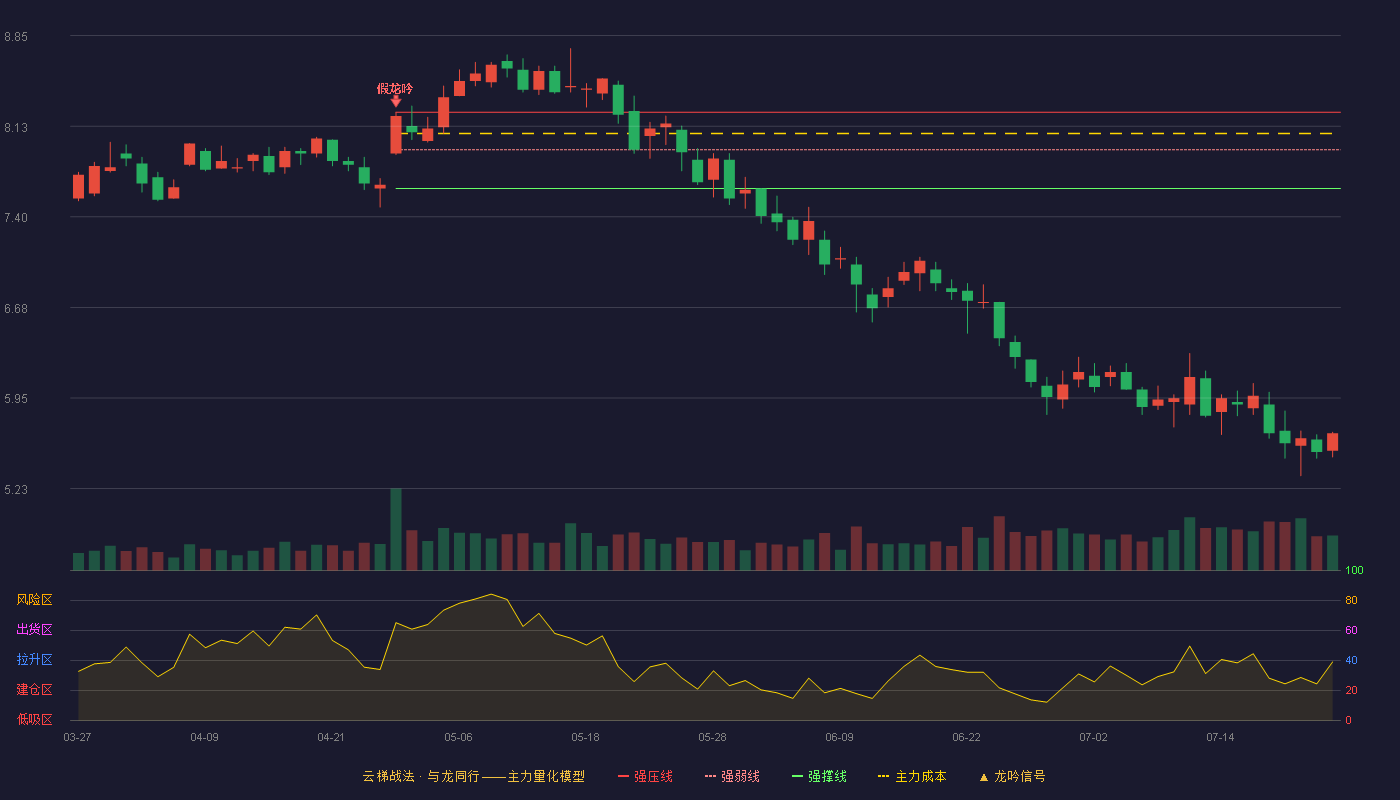
Task: Click the red 强压线 legend line swatch
Action: click(x=623, y=777)
